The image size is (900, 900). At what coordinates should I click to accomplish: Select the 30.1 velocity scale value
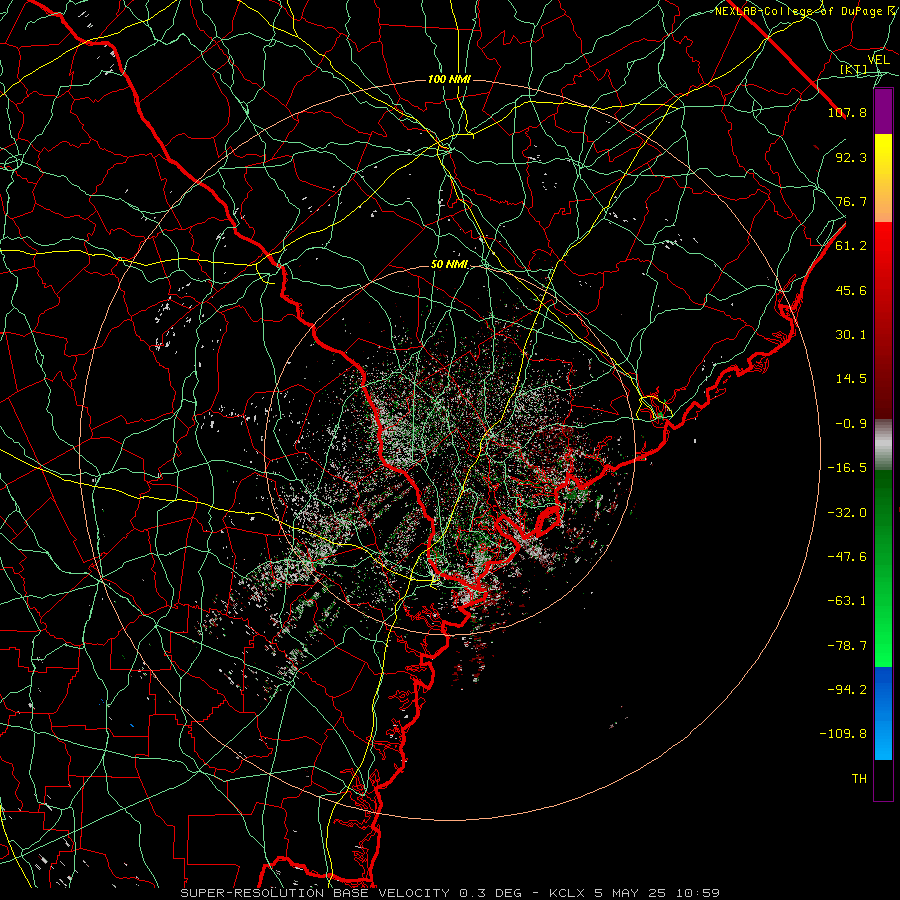(x=851, y=335)
